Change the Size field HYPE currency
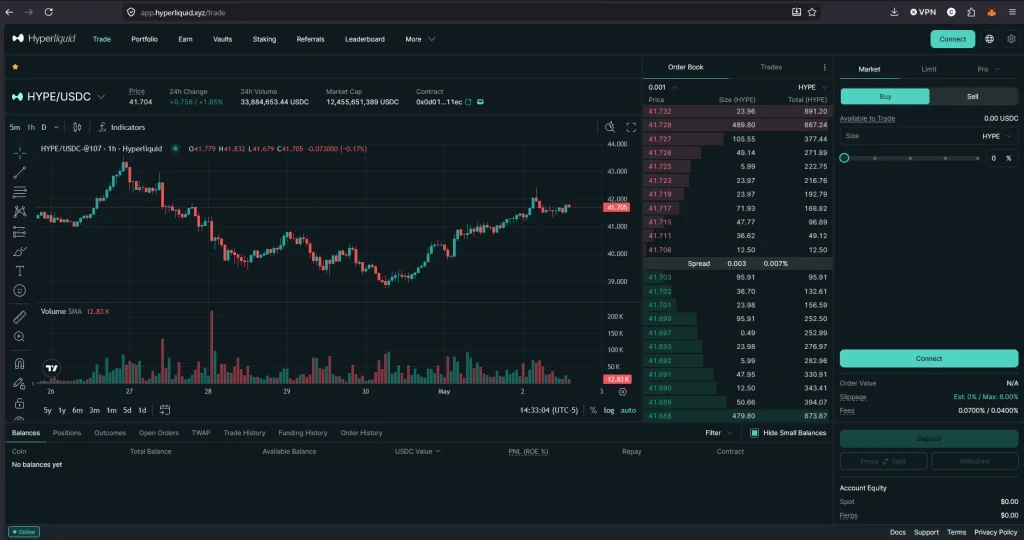The width and height of the screenshot is (1024, 540). (997, 136)
